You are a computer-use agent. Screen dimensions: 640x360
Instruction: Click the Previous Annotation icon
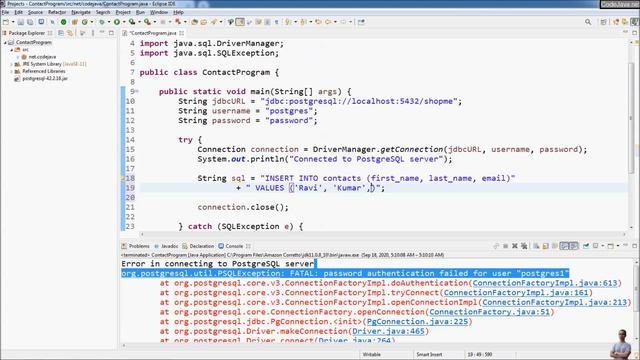(x=302, y=22)
